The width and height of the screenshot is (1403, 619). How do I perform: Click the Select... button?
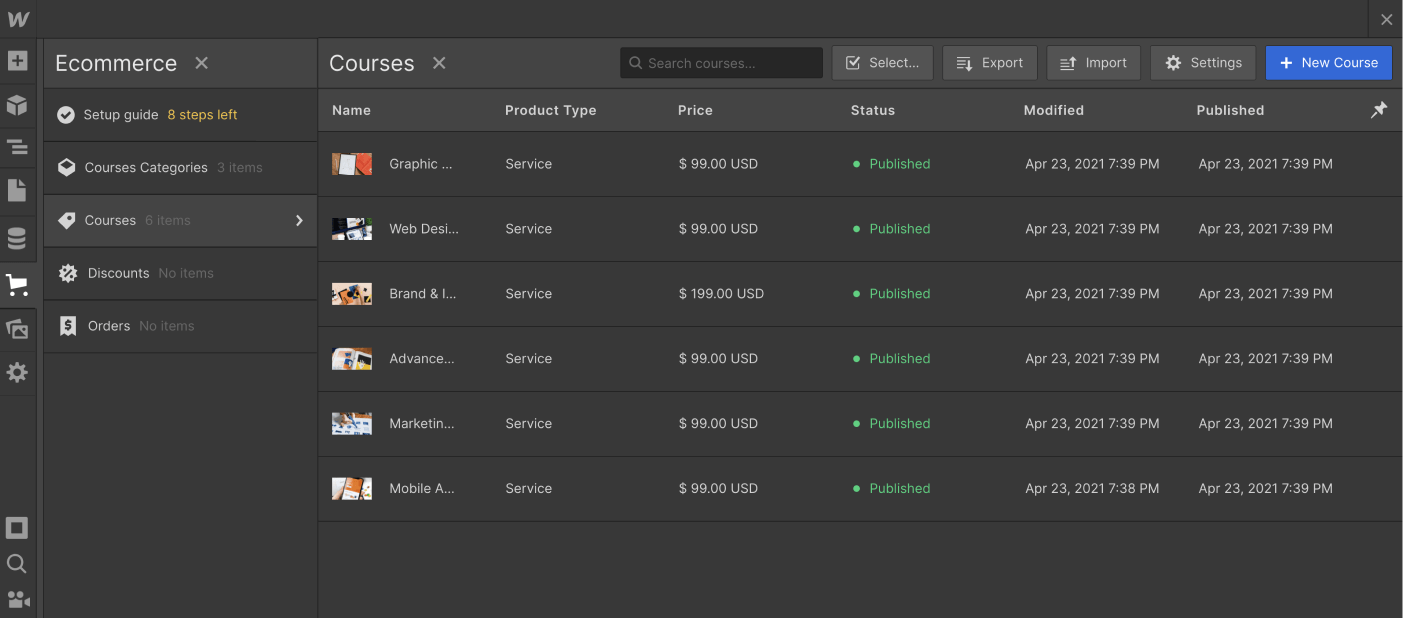point(882,63)
